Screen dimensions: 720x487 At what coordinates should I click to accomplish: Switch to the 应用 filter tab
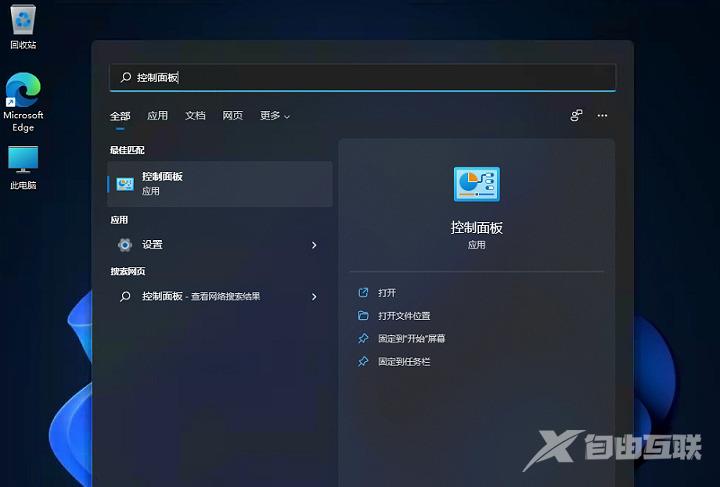pyautogui.click(x=158, y=116)
